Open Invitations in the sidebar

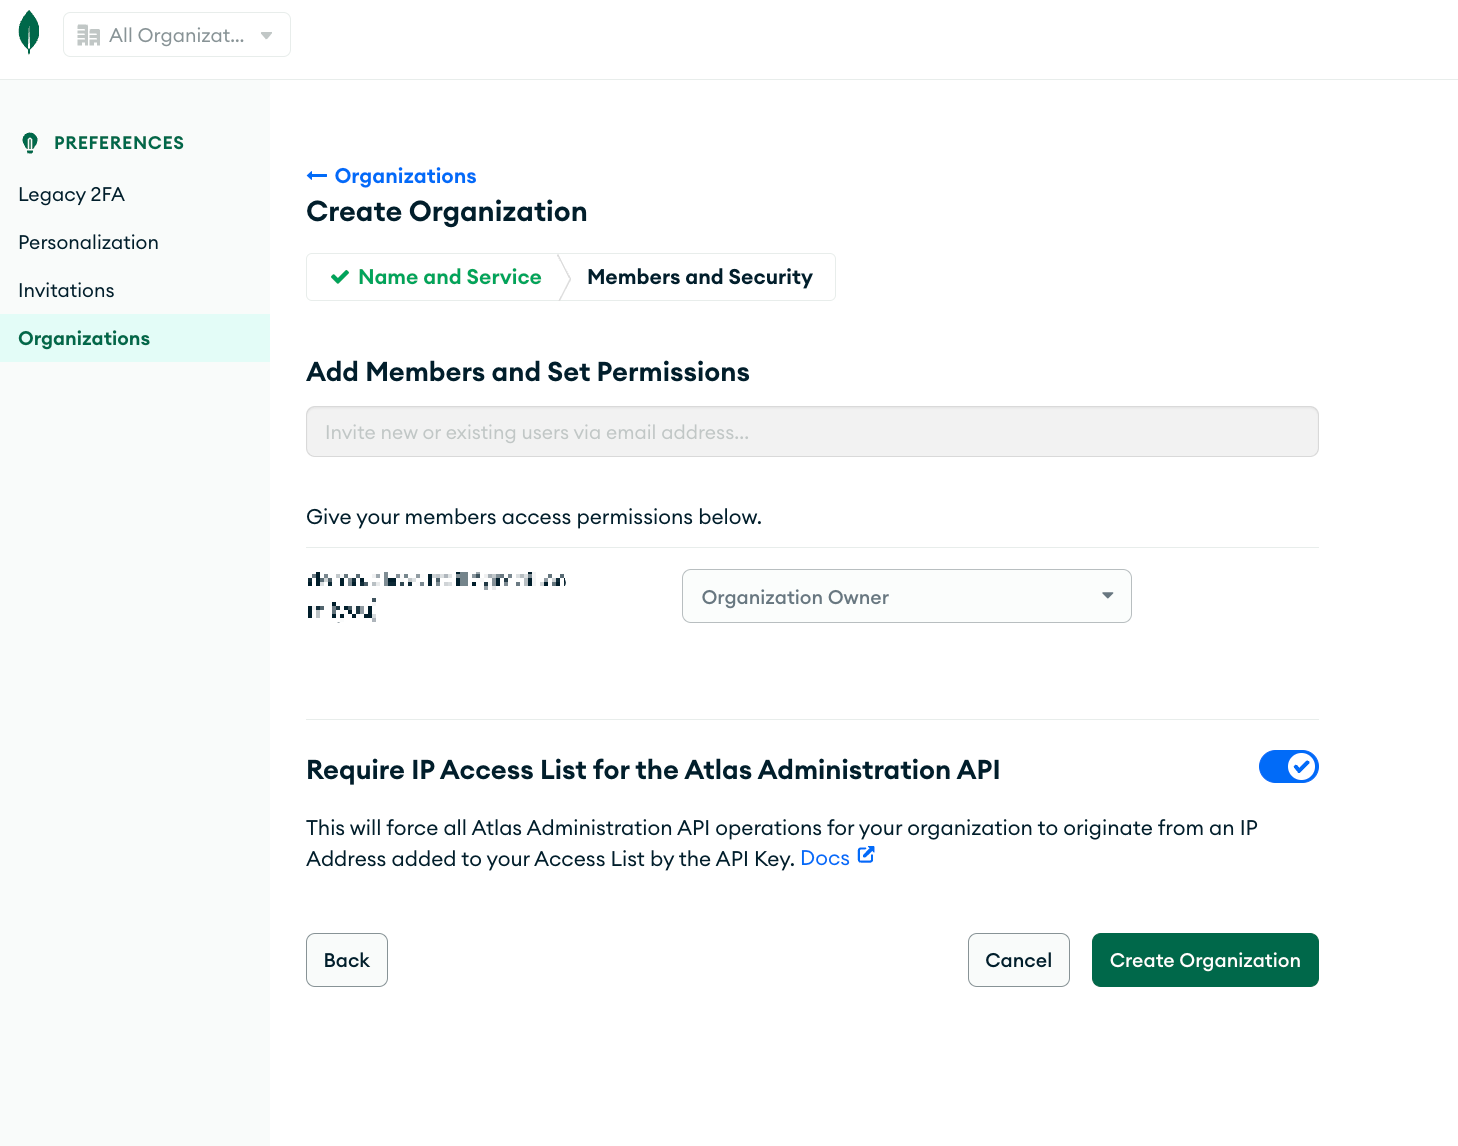(x=66, y=290)
